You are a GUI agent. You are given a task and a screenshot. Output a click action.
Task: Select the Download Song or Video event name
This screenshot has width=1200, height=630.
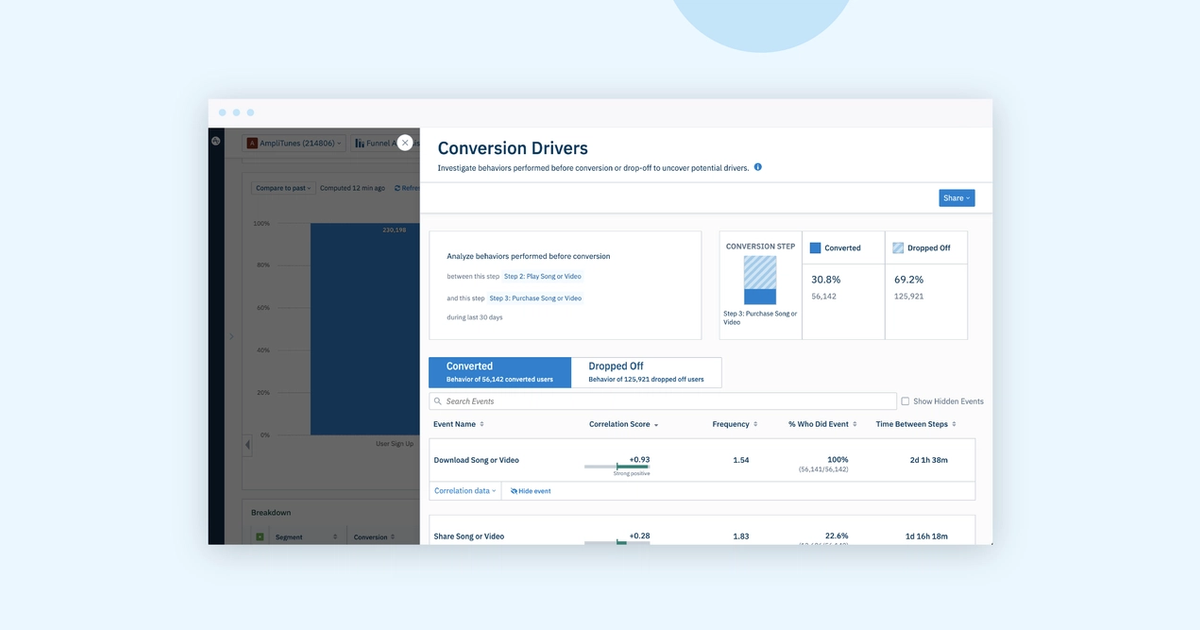[476, 460]
